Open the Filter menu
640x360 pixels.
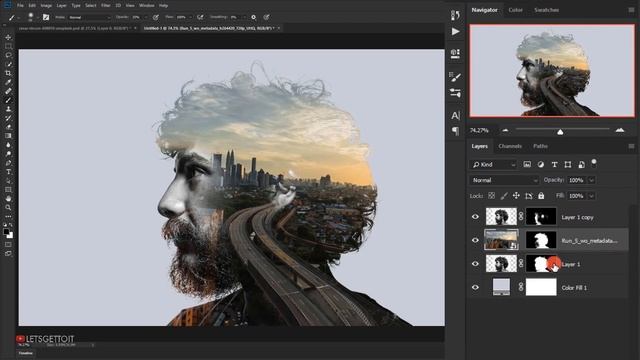[106, 6]
